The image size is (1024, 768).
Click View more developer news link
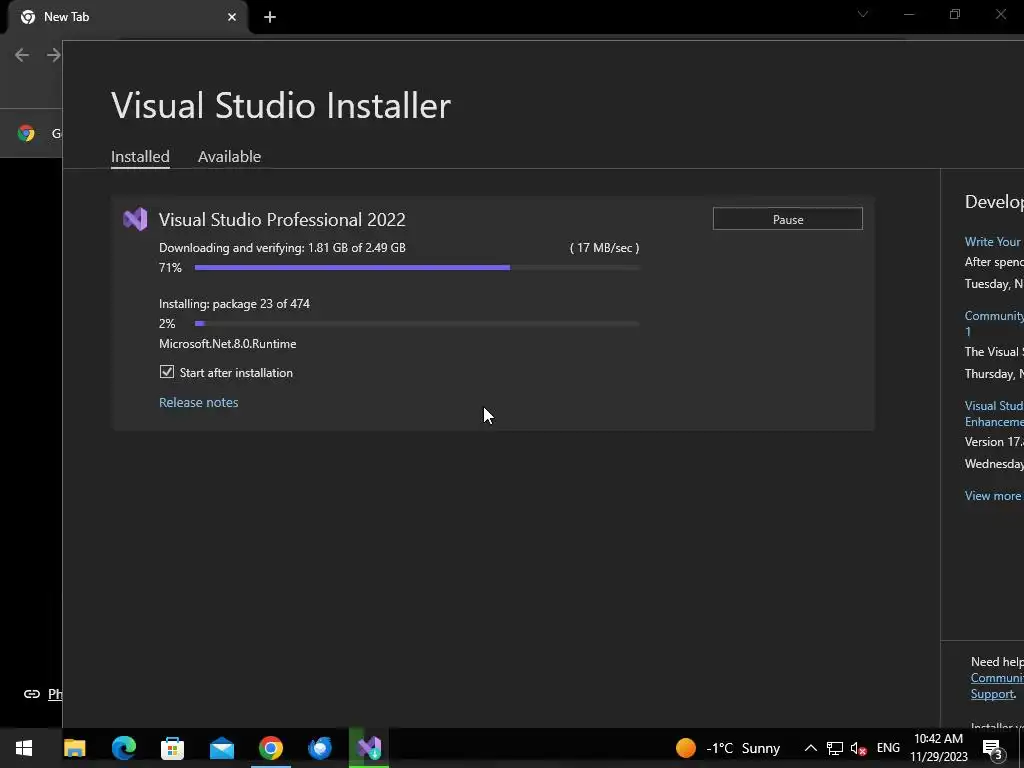pos(993,496)
